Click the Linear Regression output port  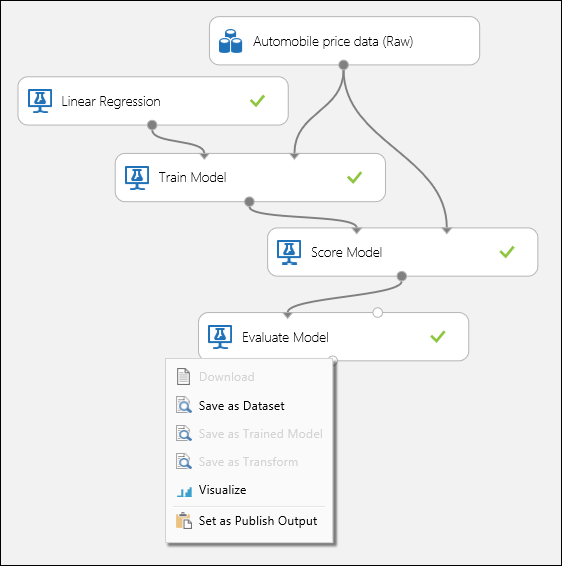point(152,125)
